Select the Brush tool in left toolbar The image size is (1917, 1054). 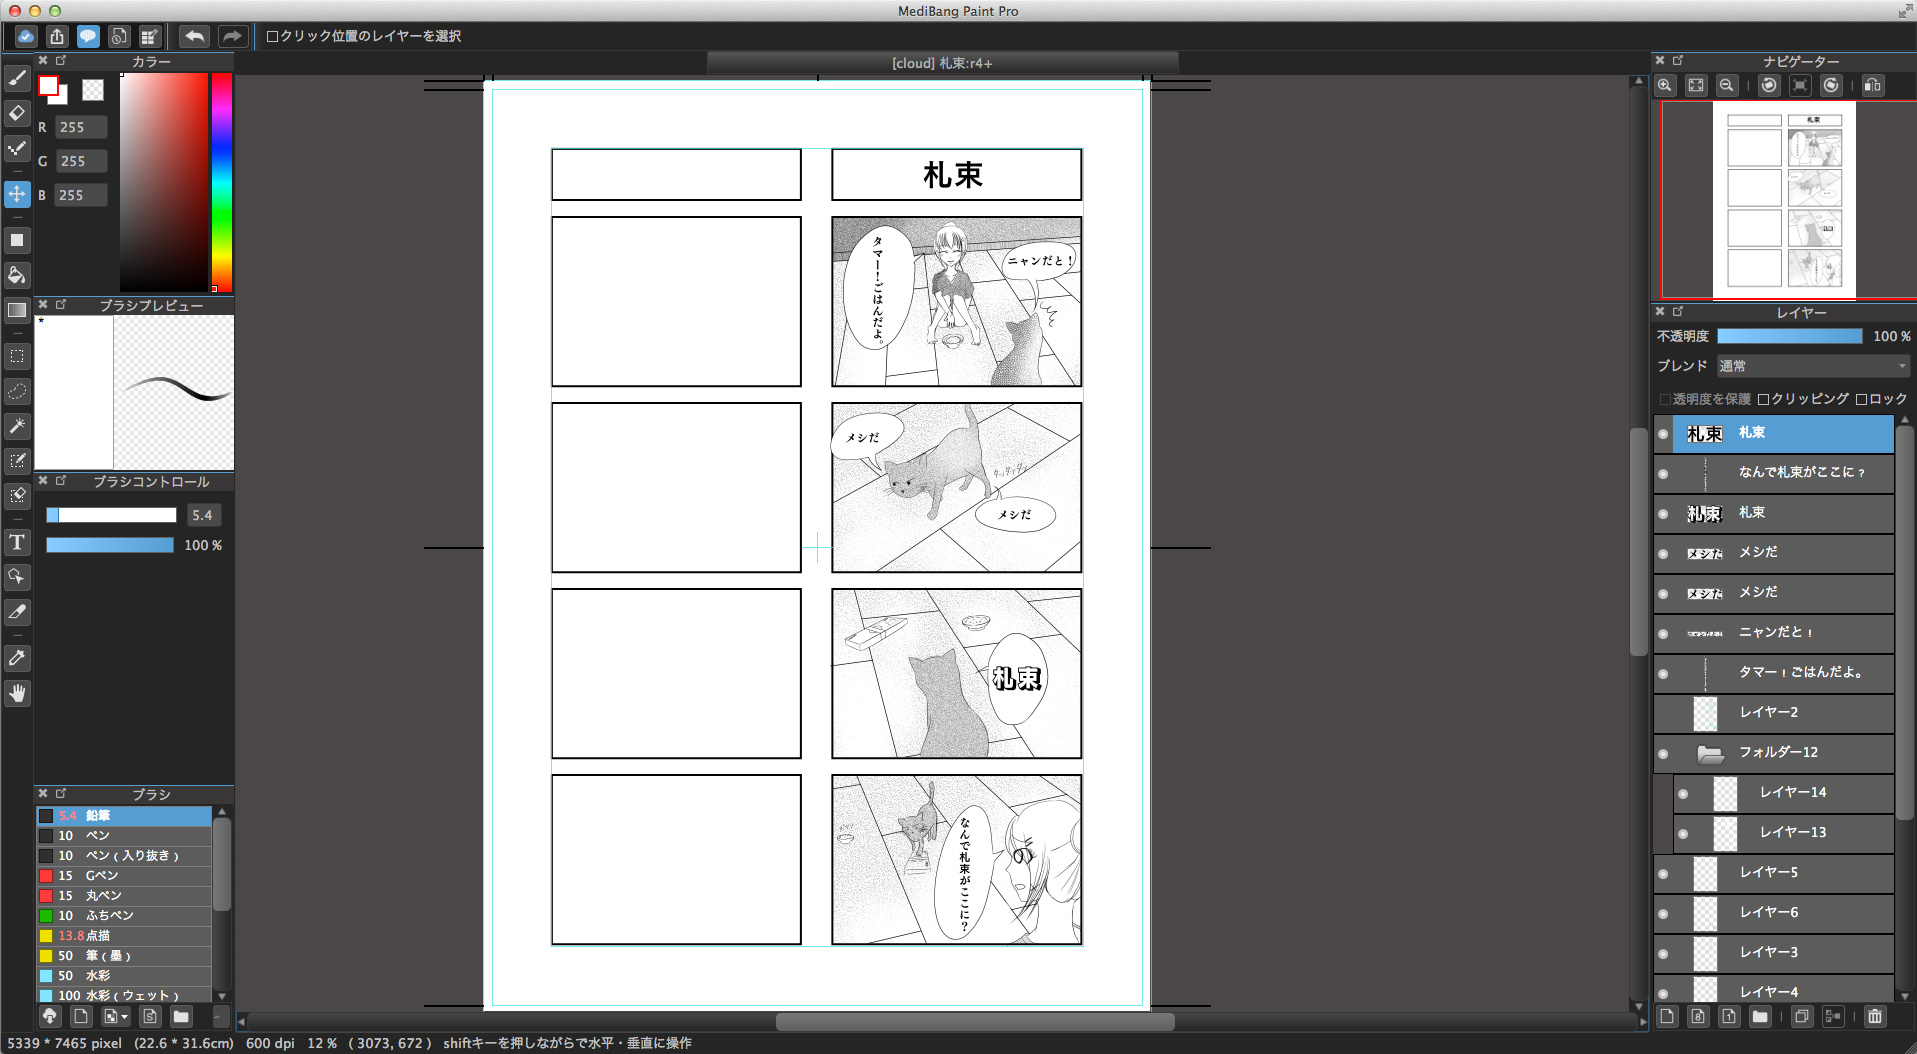[x=17, y=78]
